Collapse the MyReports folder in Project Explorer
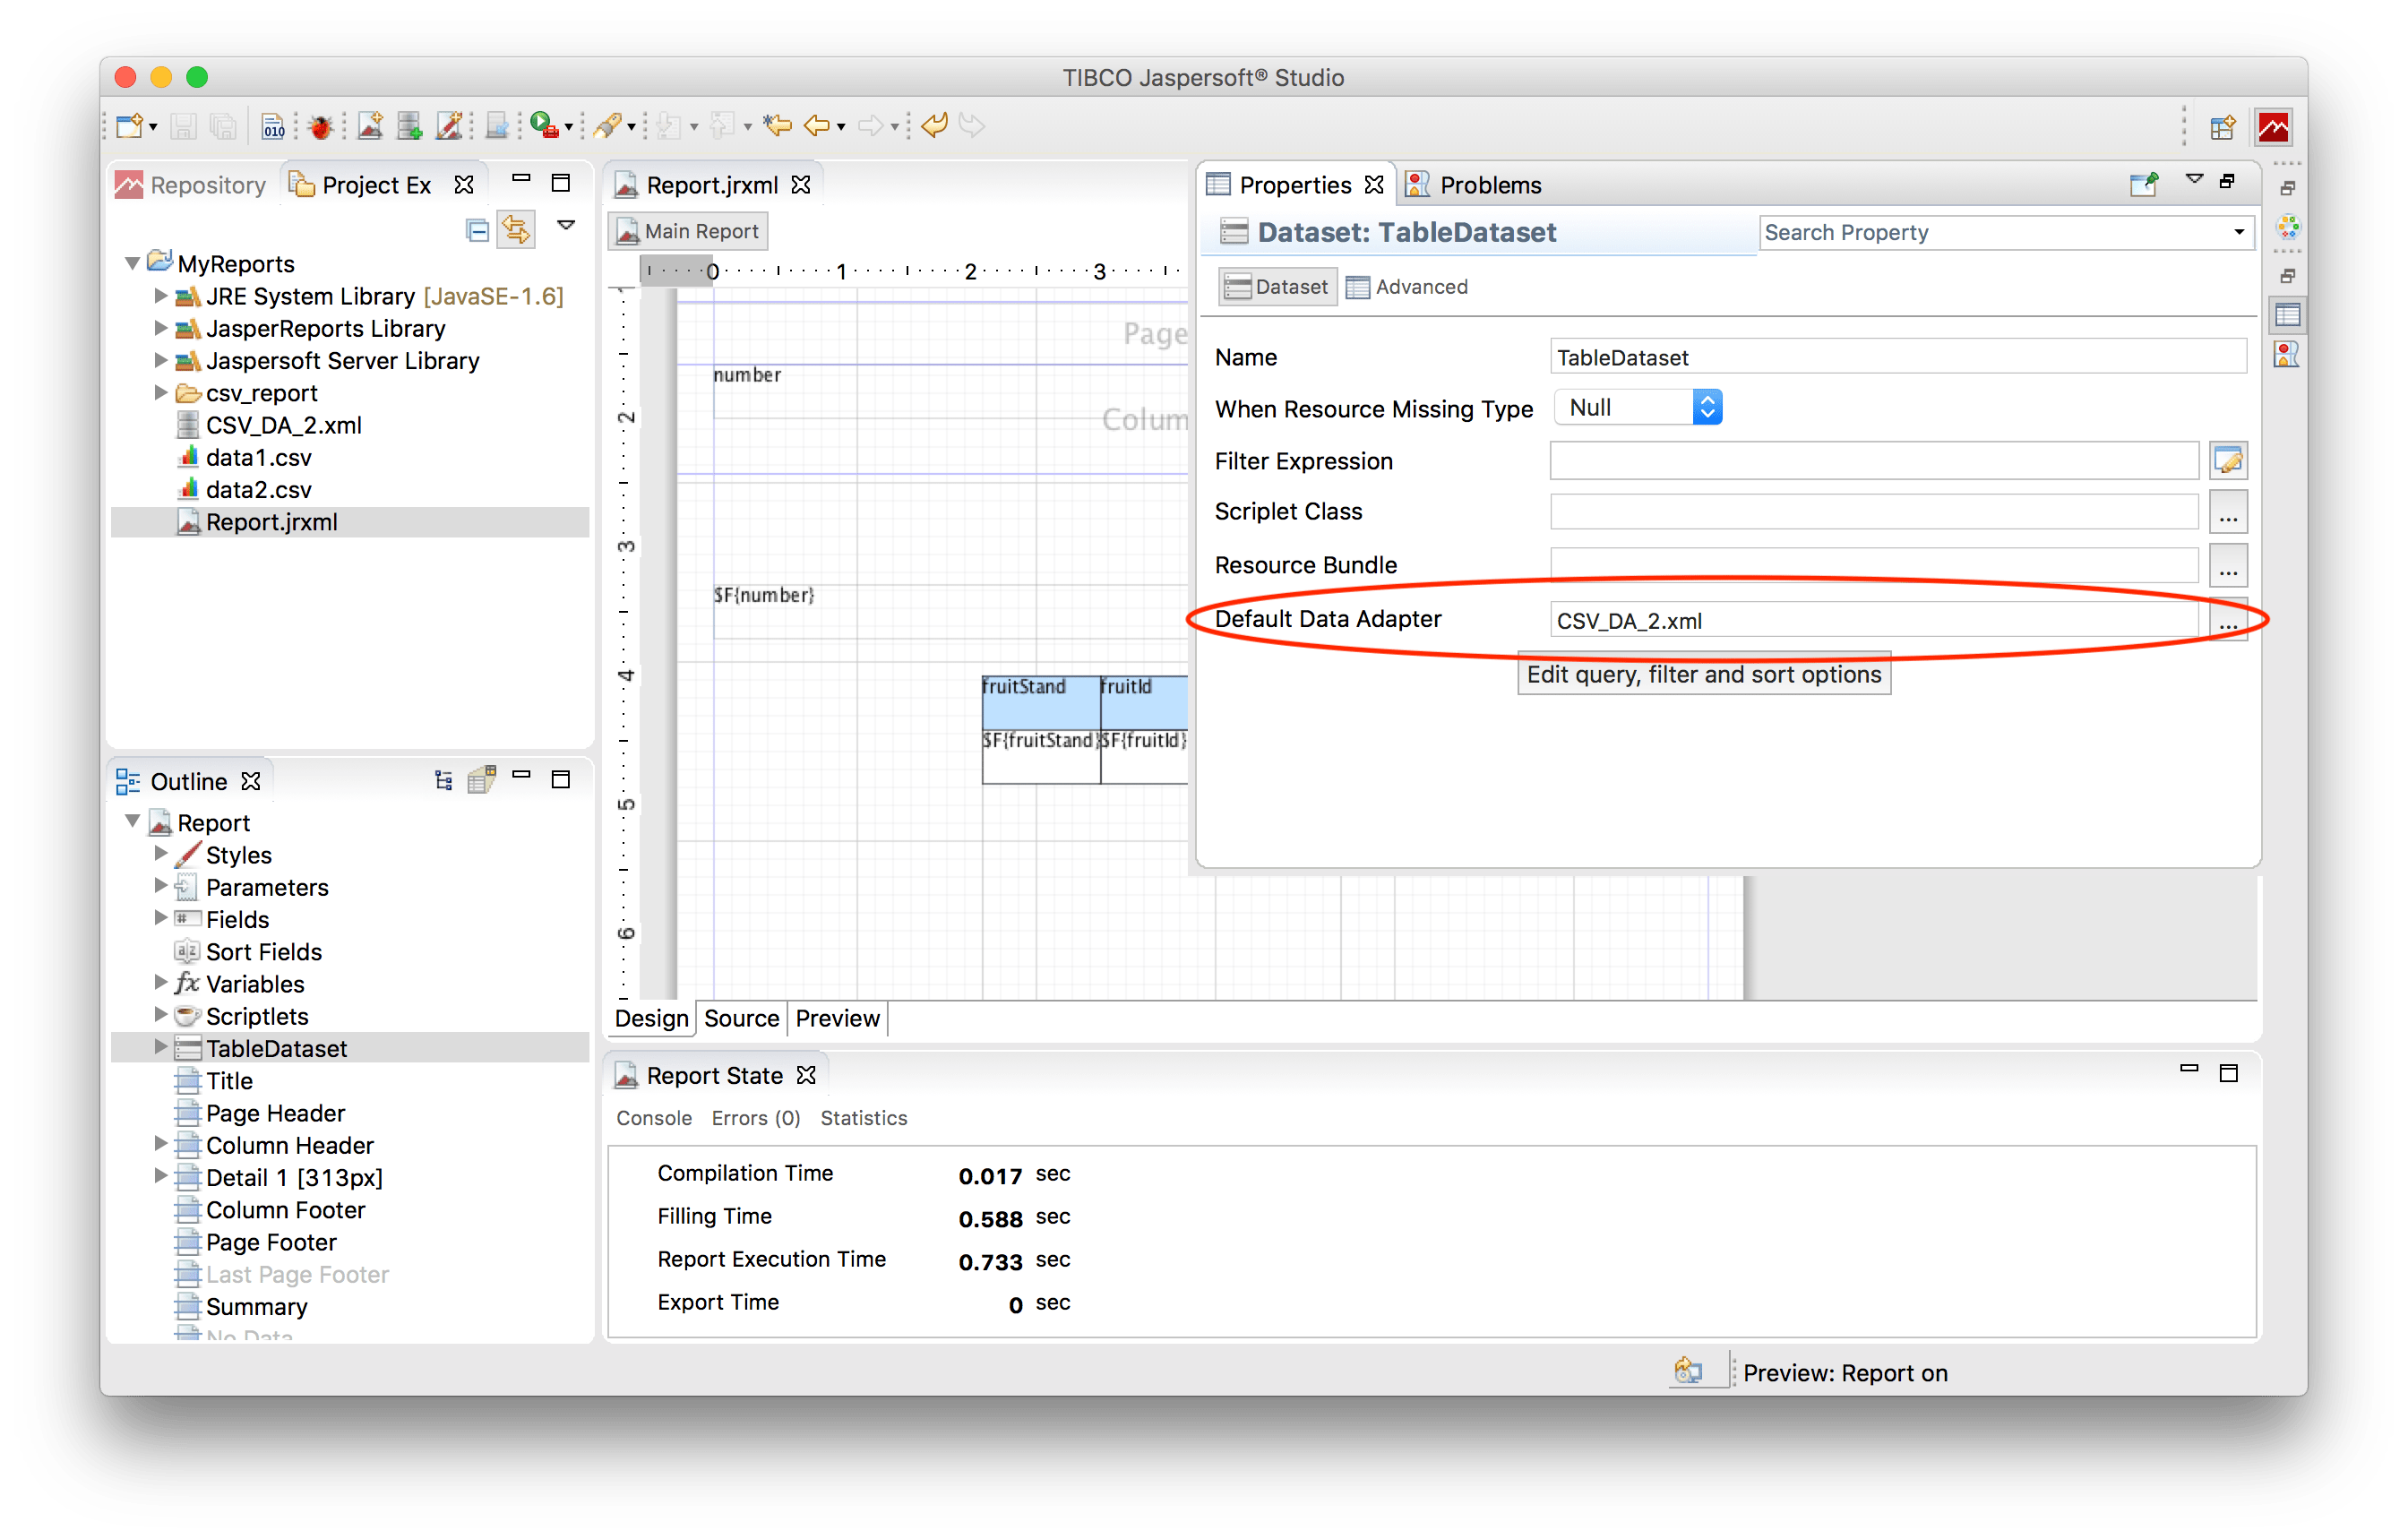Screen dimensions: 2408x1539 133,262
